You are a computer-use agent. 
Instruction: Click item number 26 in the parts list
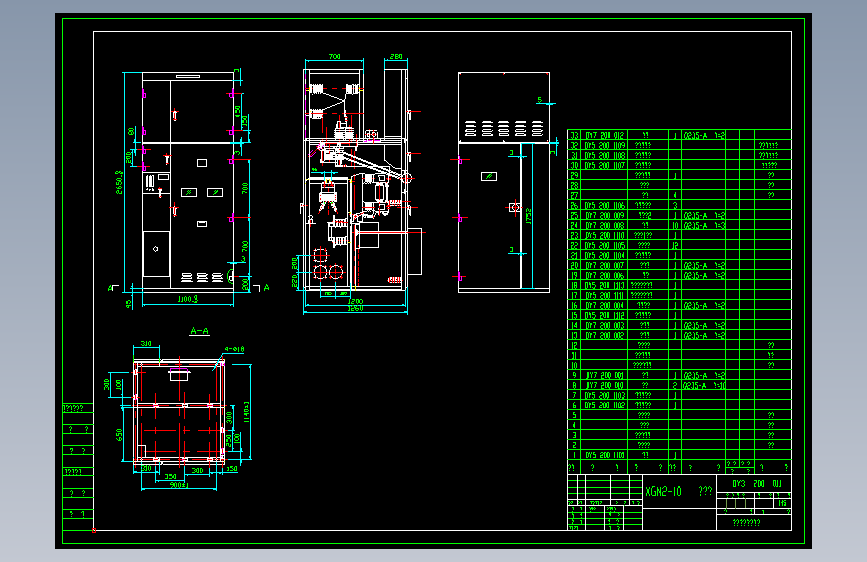pos(574,205)
